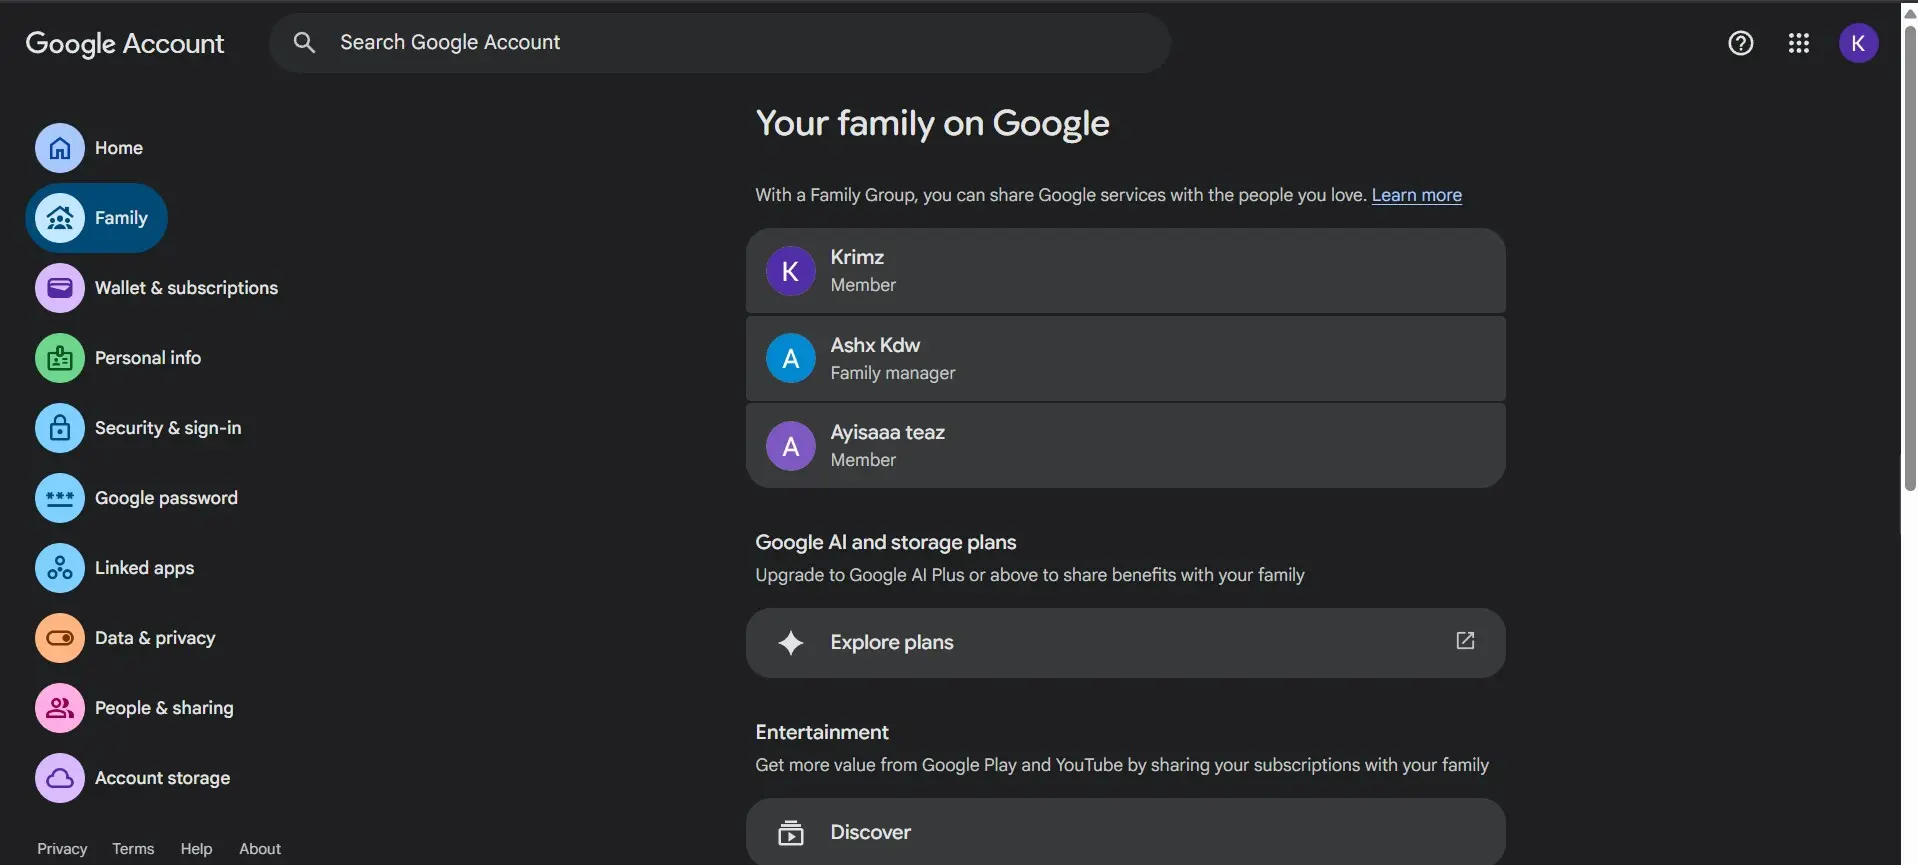Click the Data & privacy toggle icon
The image size is (1918, 865).
pos(60,638)
